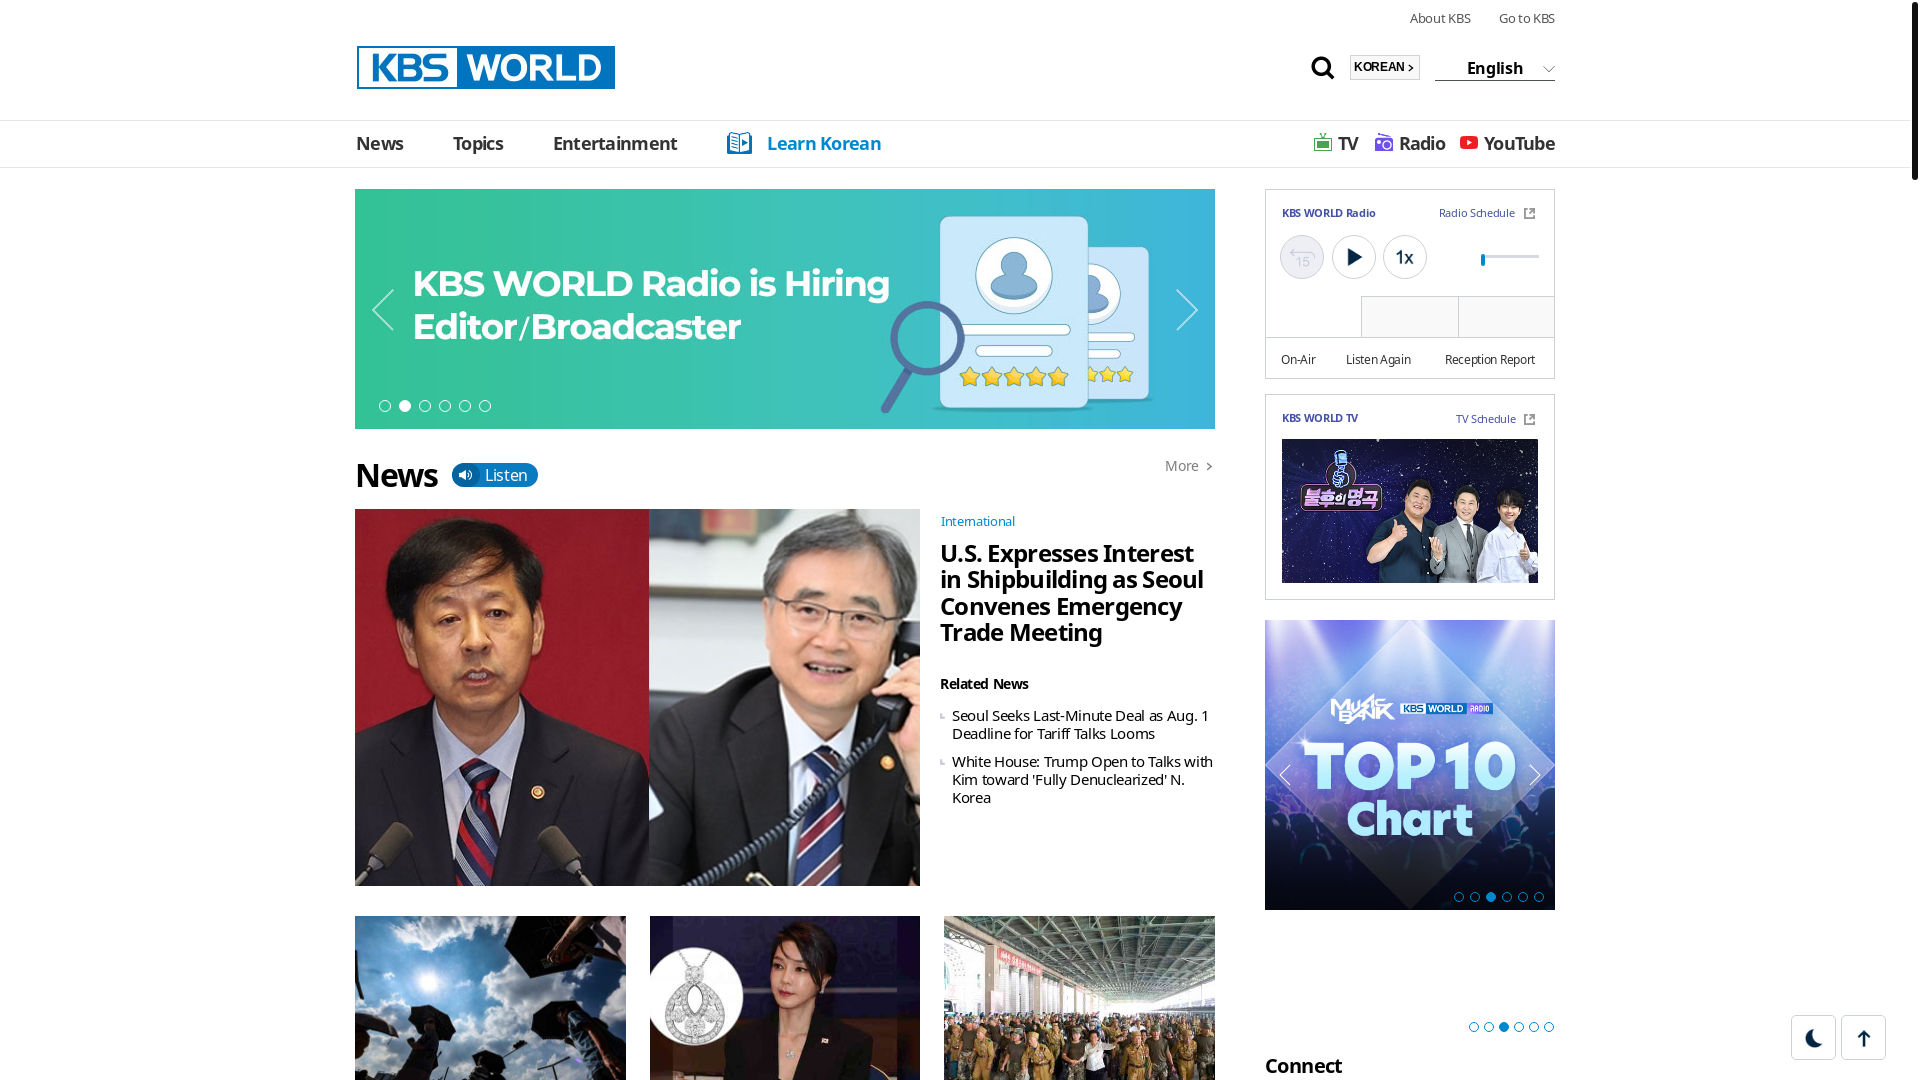
Task: Open the Entertainment menu
Action: [x=615, y=143]
